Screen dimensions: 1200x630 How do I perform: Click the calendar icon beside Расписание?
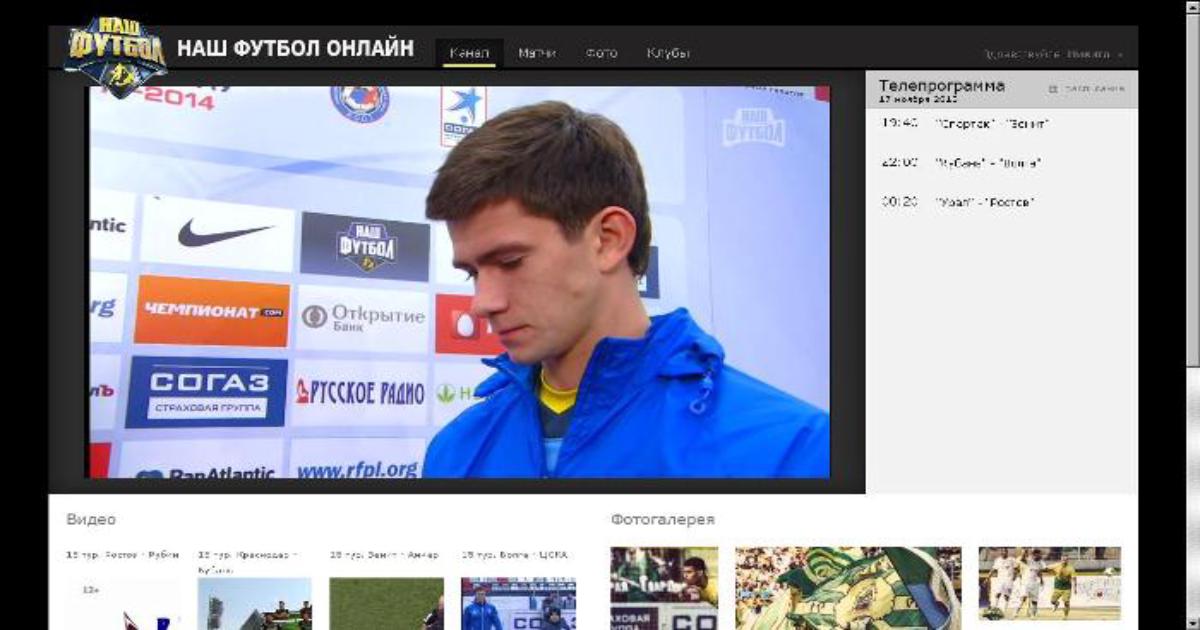coord(1053,89)
